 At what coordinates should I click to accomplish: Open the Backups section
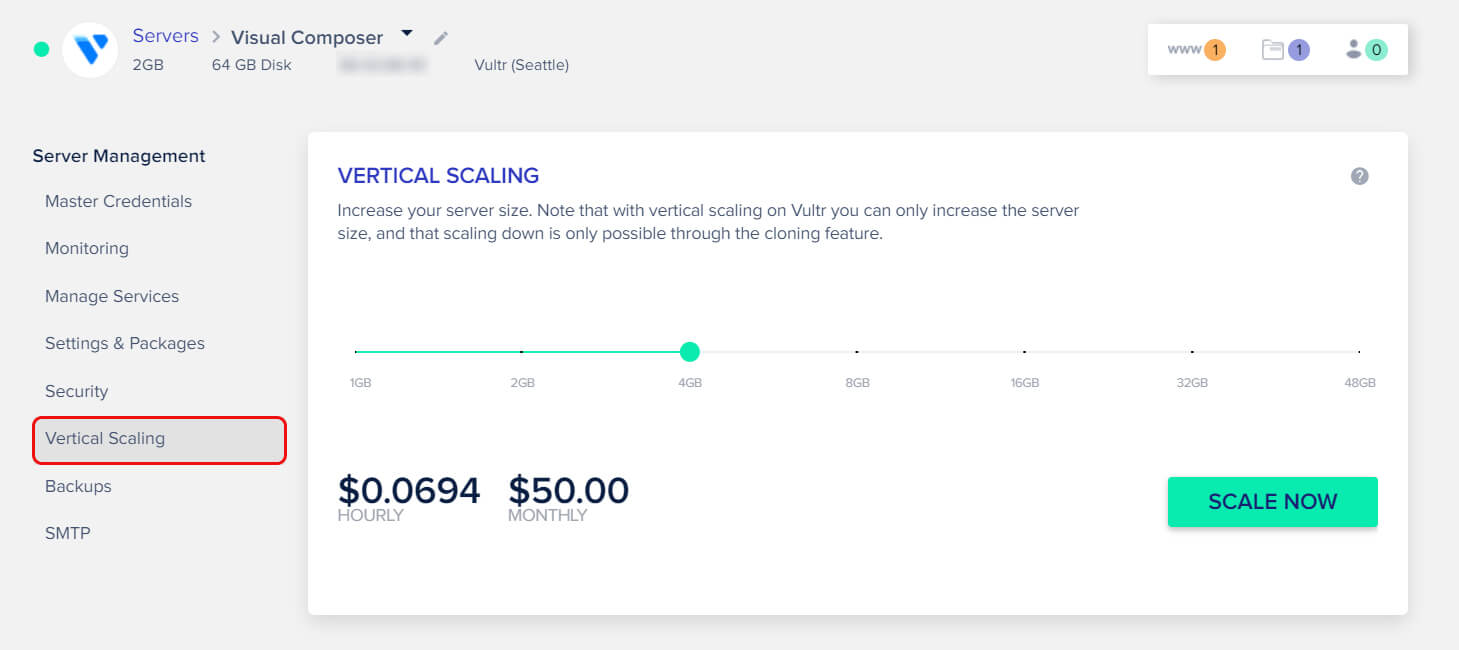coord(78,486)
